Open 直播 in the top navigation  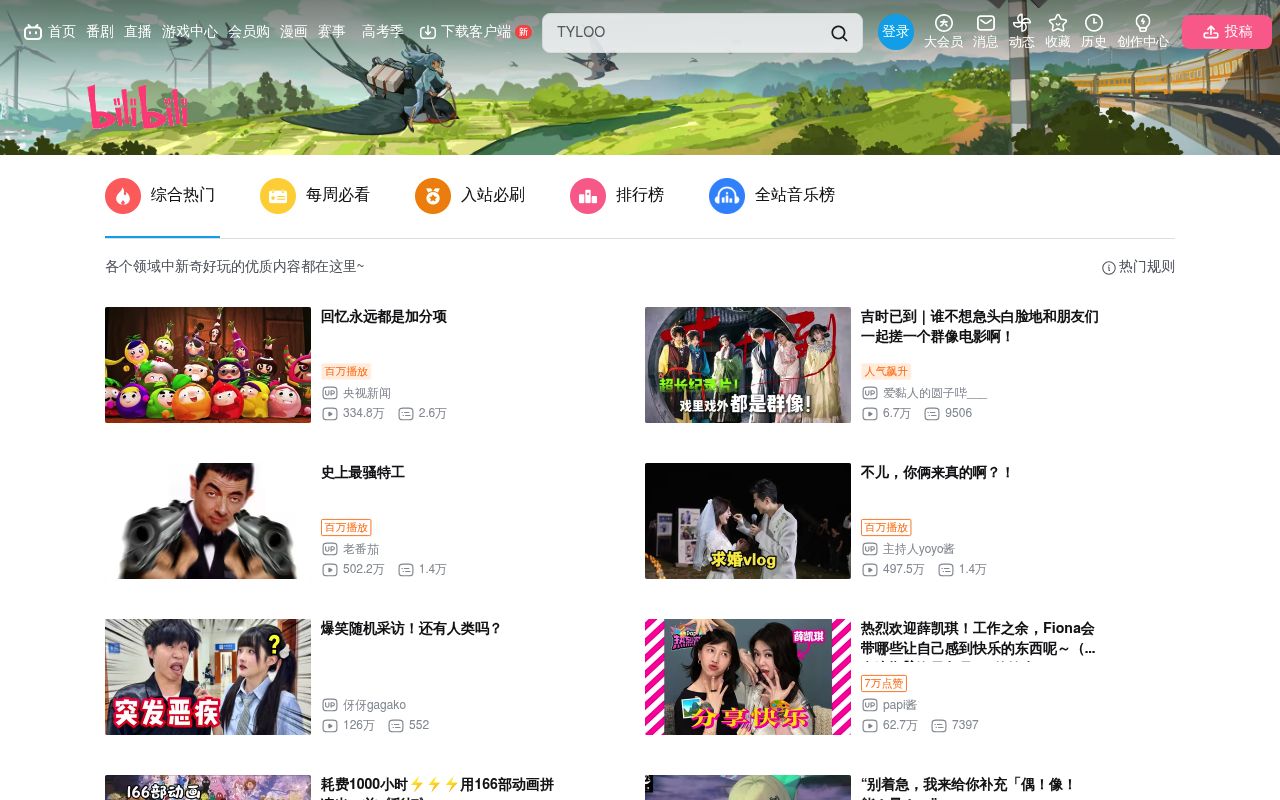coord(138,32)
